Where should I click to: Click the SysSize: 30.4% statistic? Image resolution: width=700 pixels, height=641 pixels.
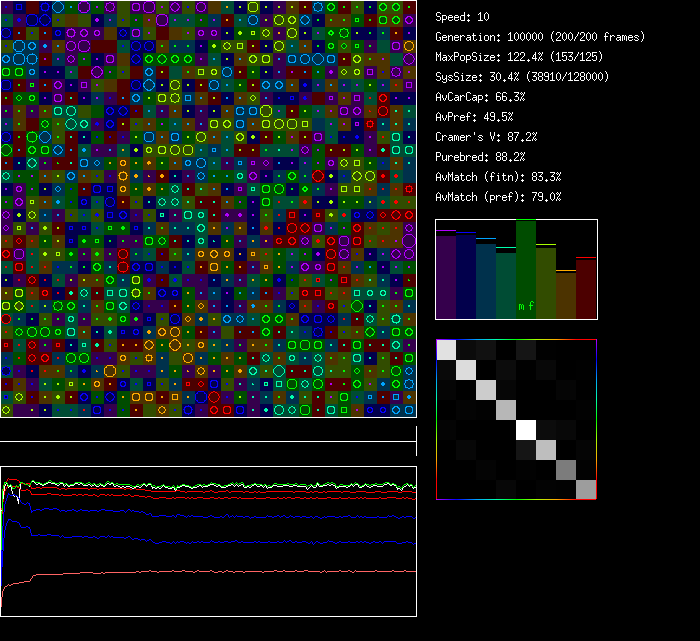pos(522,77)
